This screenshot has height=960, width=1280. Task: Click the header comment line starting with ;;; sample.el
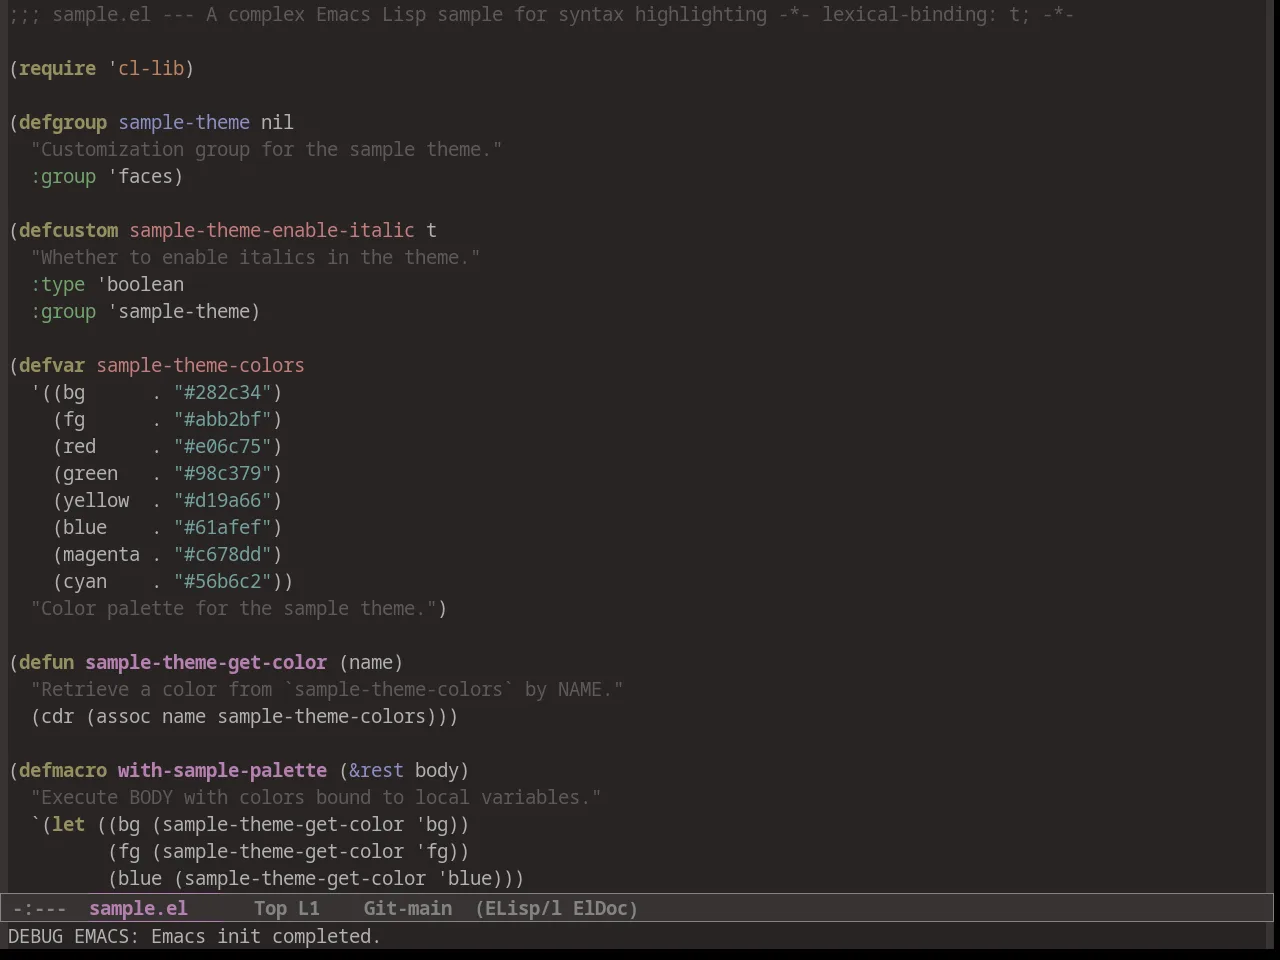click(x=541, y=14)
